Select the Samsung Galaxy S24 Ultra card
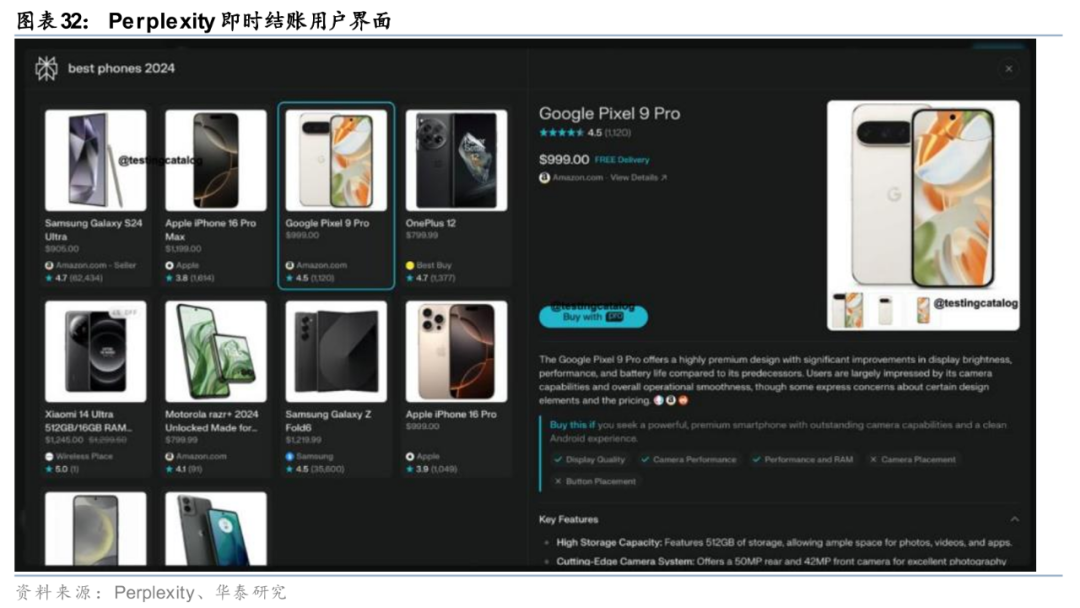This screenshot has height=608, width=1080. (96, 196)
